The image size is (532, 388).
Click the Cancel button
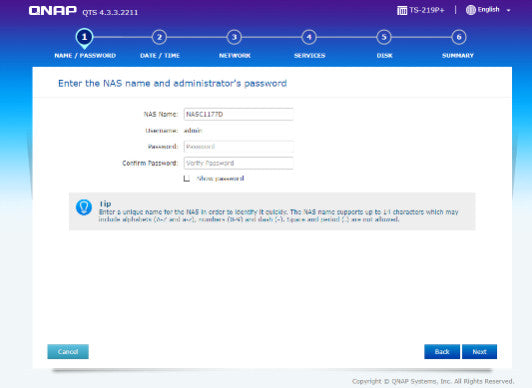(68, 352)
